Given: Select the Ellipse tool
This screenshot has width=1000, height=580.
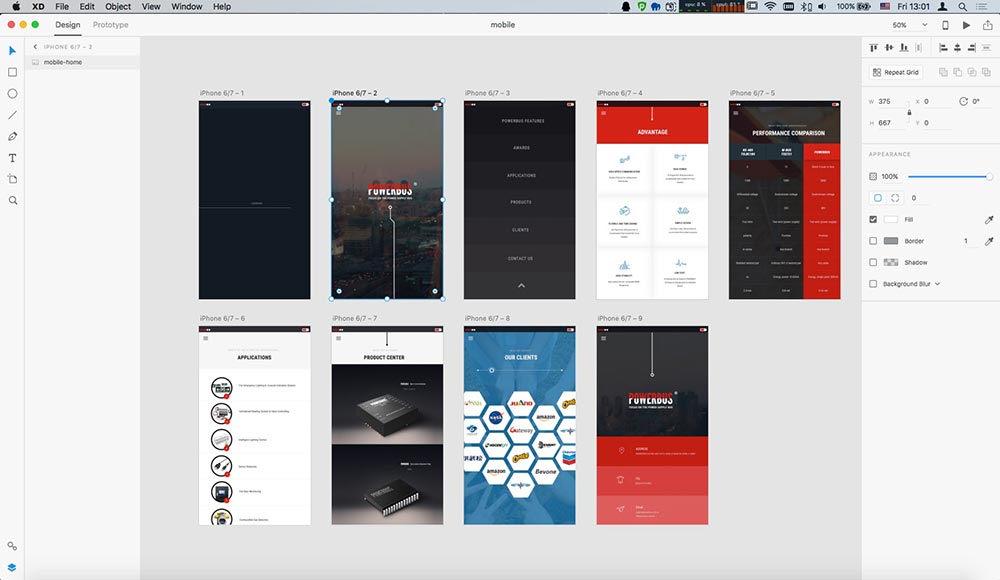Looking at the screenshot, I should [12, 94].
